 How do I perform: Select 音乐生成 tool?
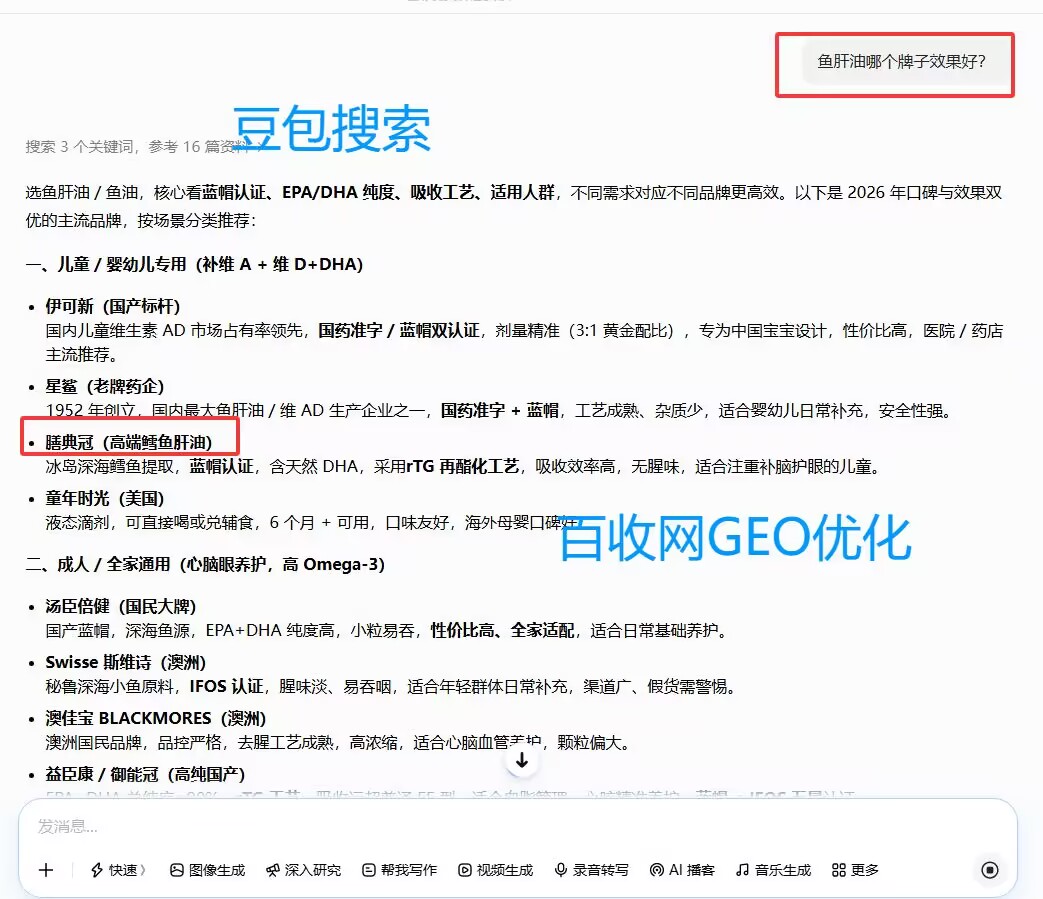point(774,870)
